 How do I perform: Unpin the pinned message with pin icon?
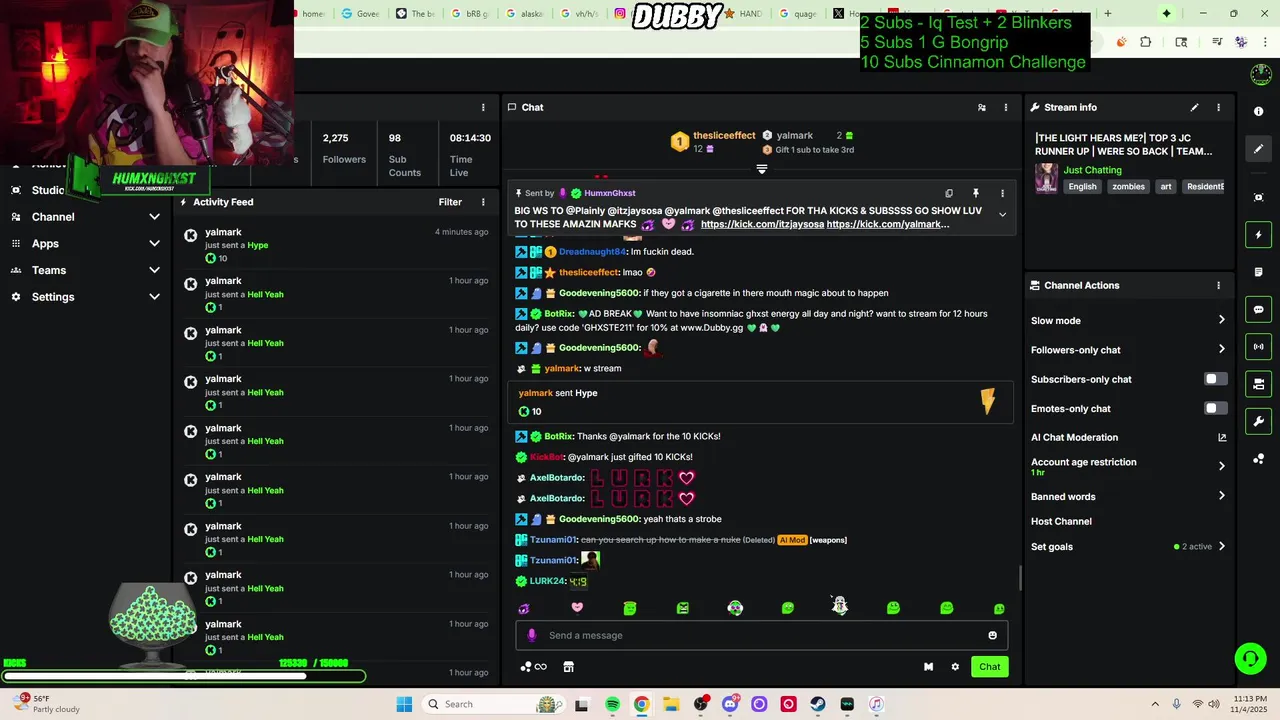[975, 193]
